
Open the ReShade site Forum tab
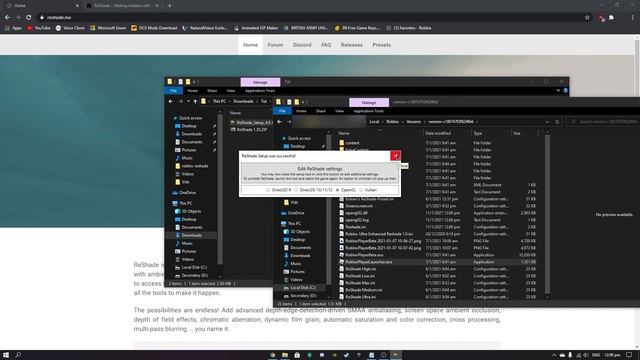275,45
